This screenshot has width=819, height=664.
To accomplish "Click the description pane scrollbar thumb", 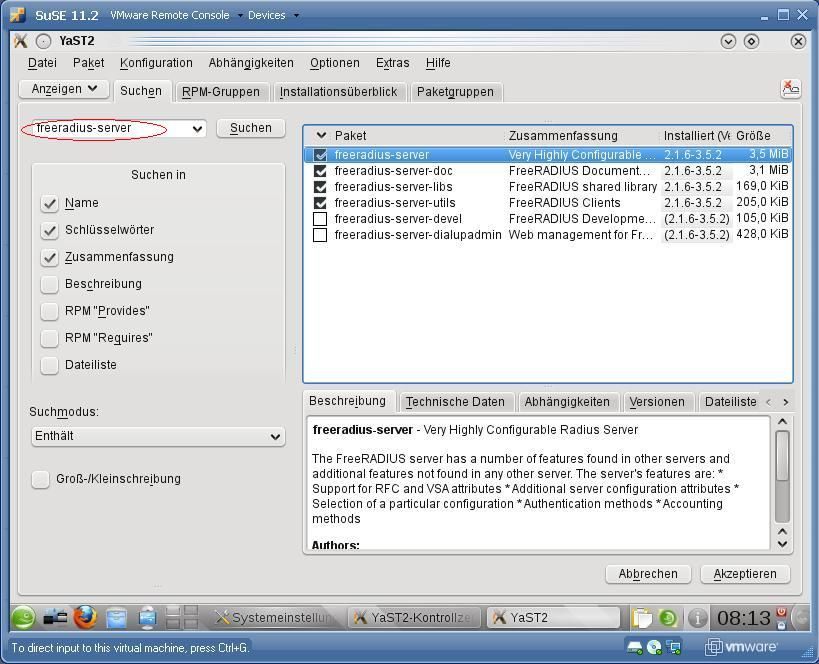I will [x=782, y=456].
